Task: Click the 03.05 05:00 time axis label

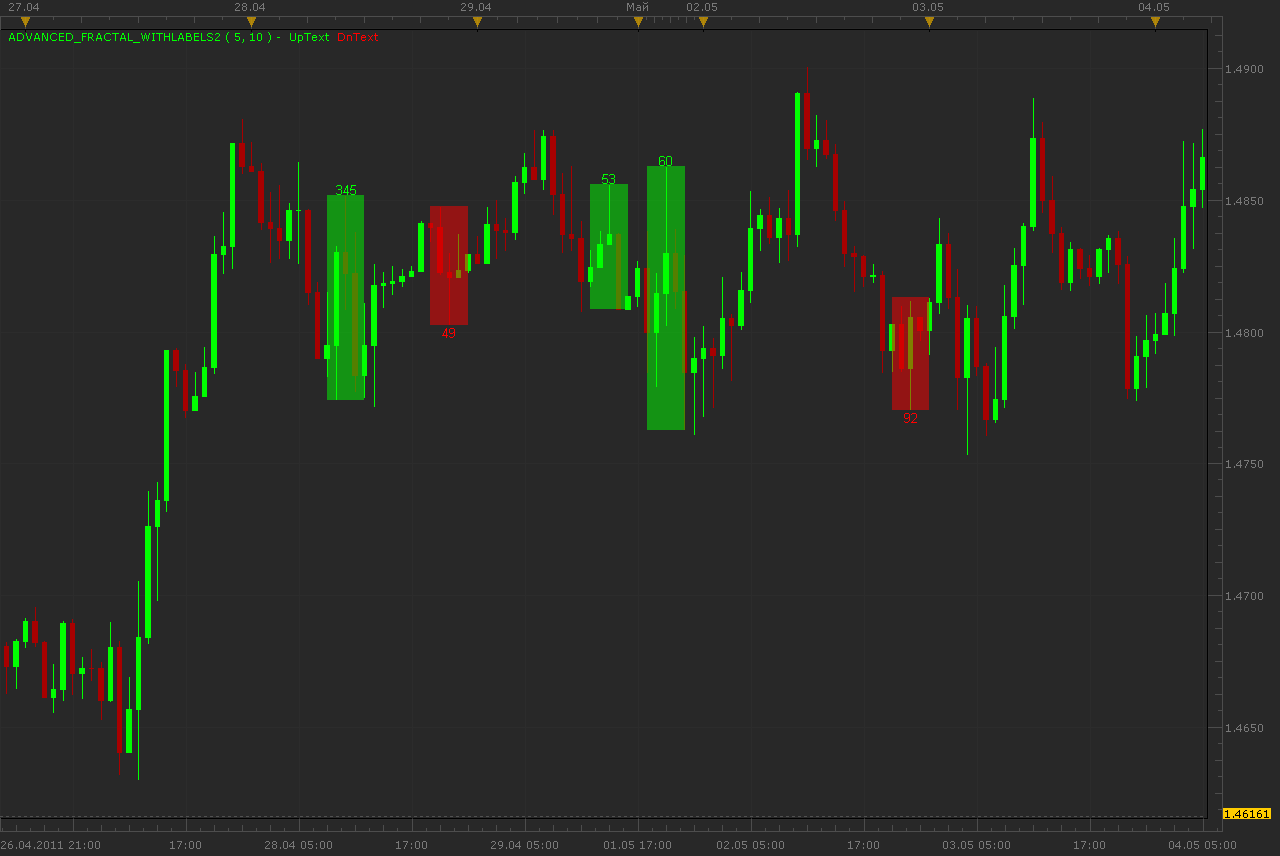Action: pyautogui.click(x=976, y=845)
